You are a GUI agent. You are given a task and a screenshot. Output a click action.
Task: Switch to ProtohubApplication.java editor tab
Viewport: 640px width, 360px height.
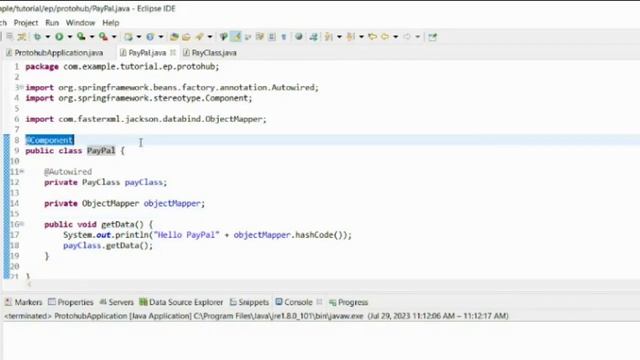coord(55,53)
